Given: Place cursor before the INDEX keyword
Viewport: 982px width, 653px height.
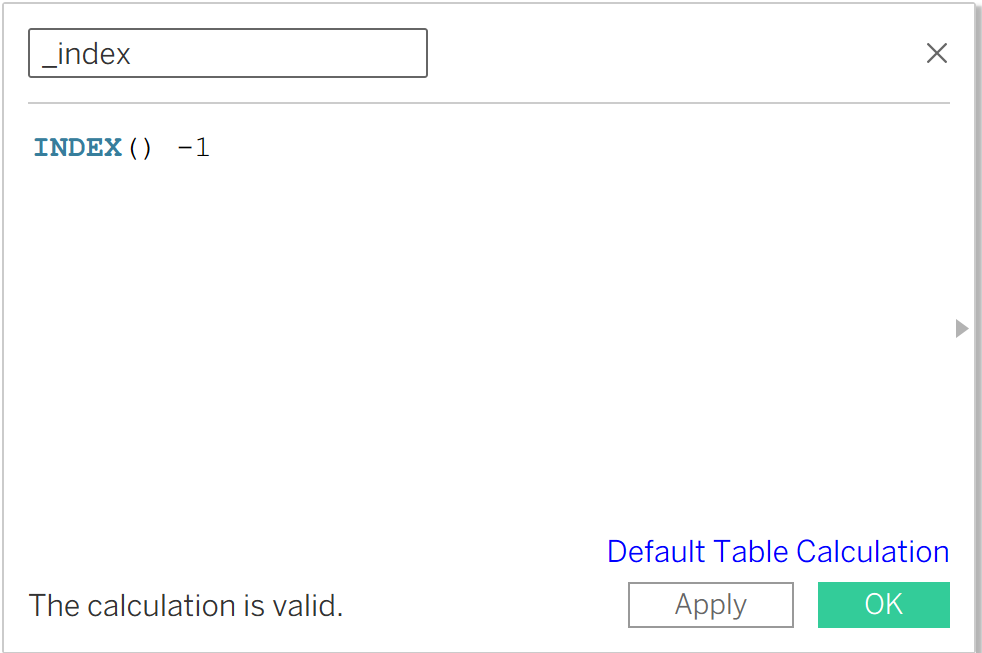Looking at the screenshot, I should [x=34, y=148].
